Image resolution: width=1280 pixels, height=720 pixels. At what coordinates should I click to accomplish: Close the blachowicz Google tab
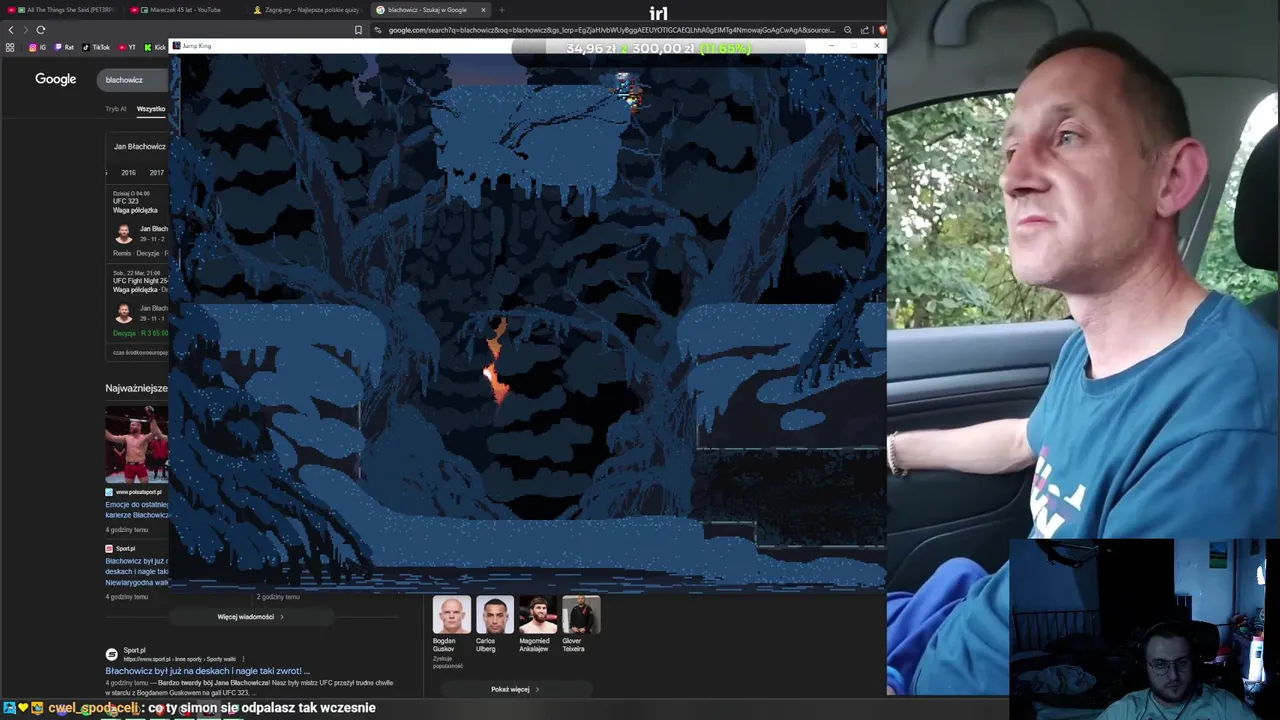click(483, 10)
